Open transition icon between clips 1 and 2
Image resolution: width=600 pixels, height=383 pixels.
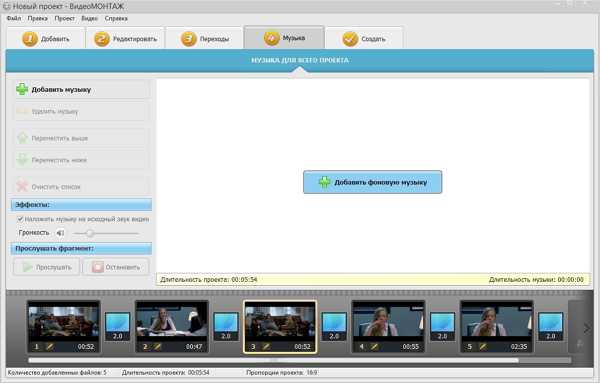pyautogui.click(x=117, y=326)
